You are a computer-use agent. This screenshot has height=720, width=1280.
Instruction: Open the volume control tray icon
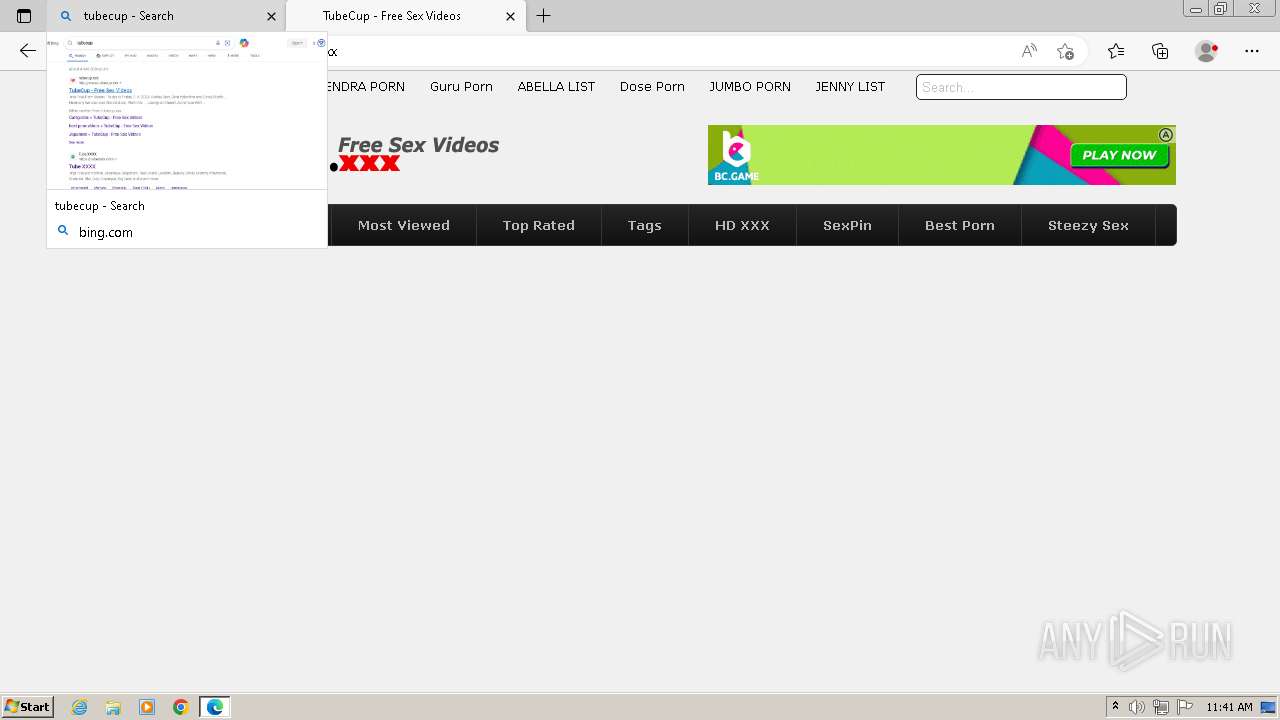(1137, 707)
